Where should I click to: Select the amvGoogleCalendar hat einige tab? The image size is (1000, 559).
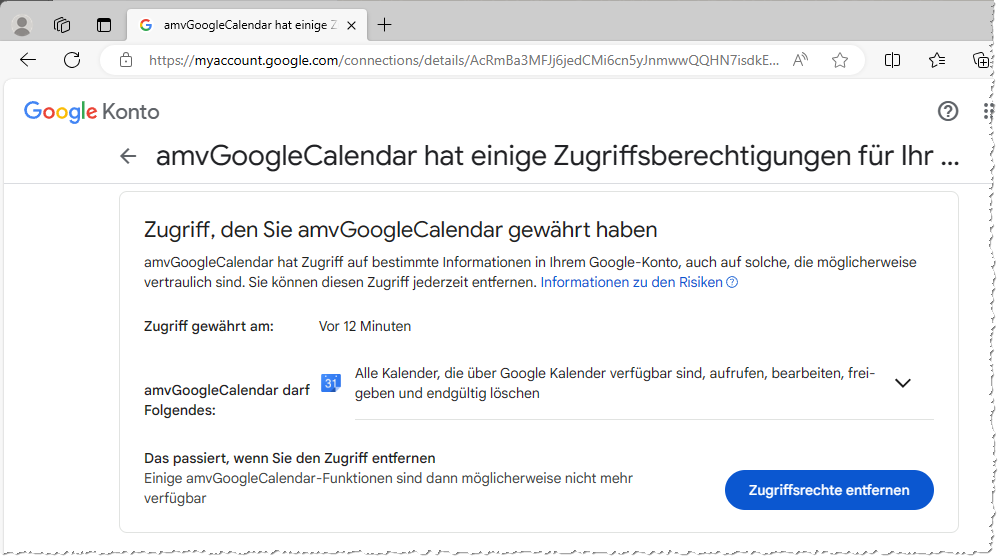click(x=247, y=25)
